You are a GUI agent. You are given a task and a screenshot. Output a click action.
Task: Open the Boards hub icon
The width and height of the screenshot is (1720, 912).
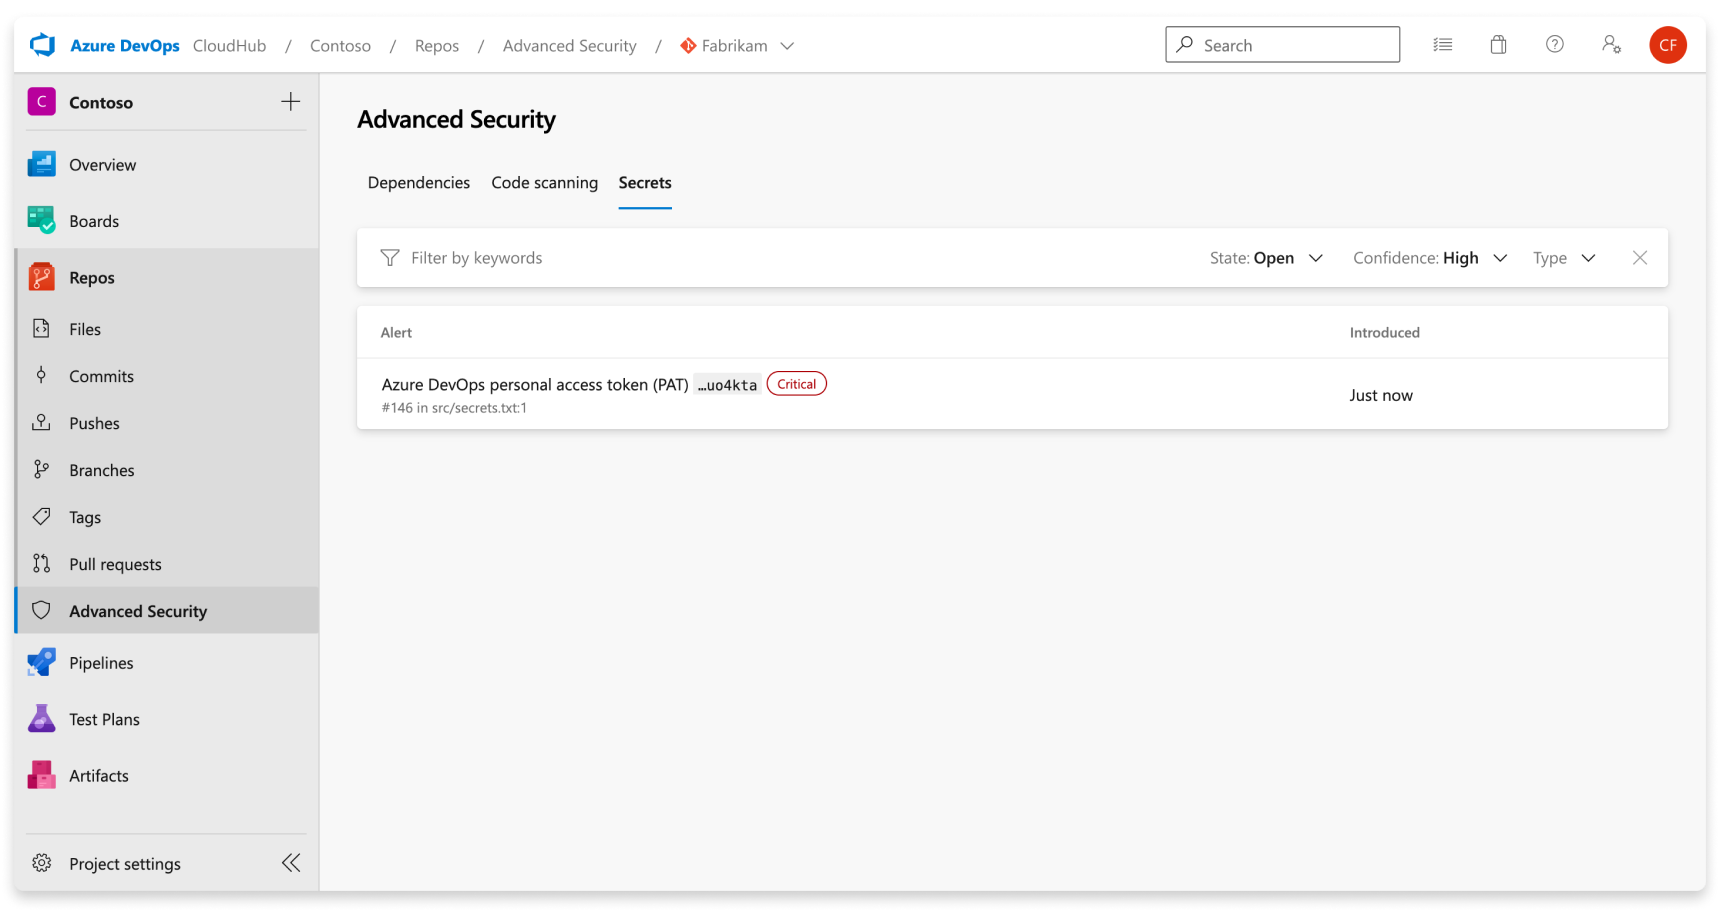pos(42,220)
